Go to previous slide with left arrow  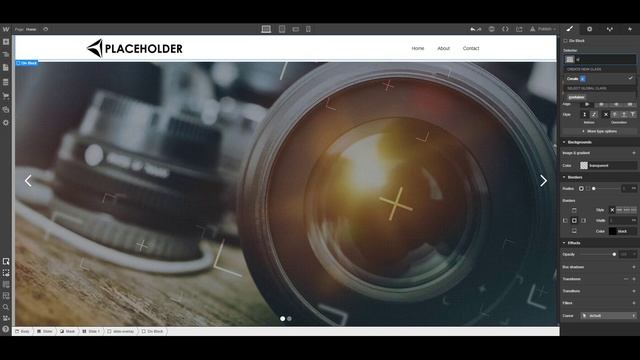(28, 181)
